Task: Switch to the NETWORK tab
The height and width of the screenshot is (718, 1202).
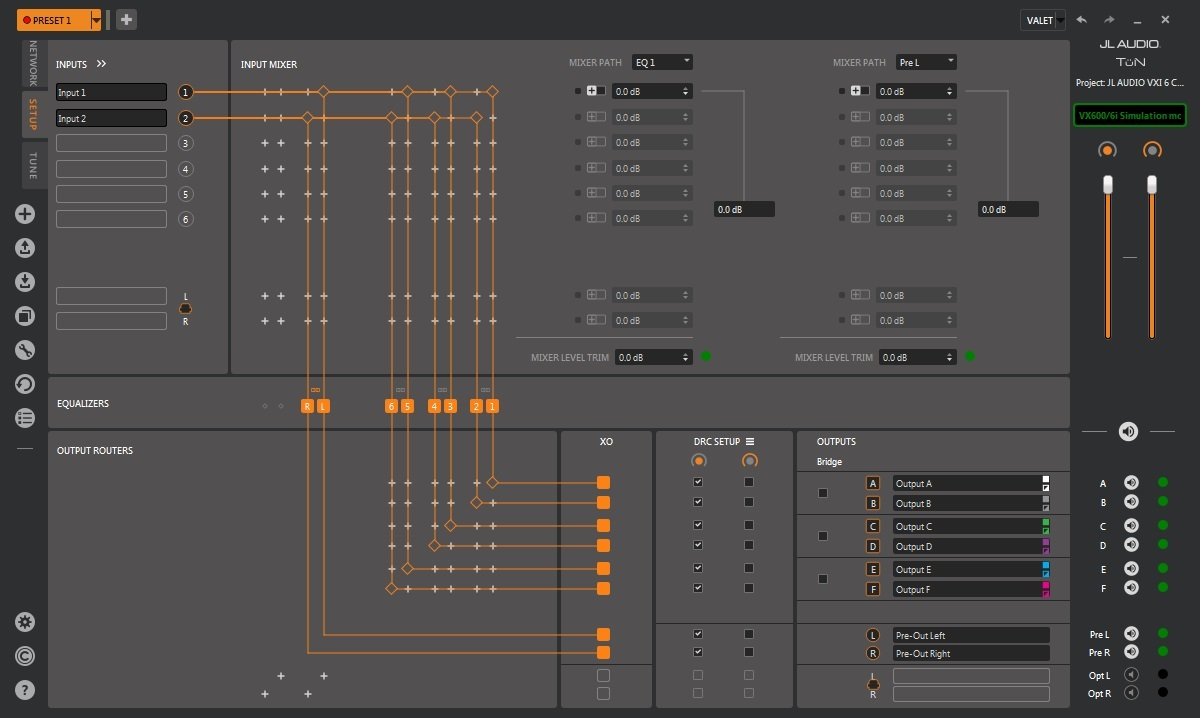Action: 32,64
